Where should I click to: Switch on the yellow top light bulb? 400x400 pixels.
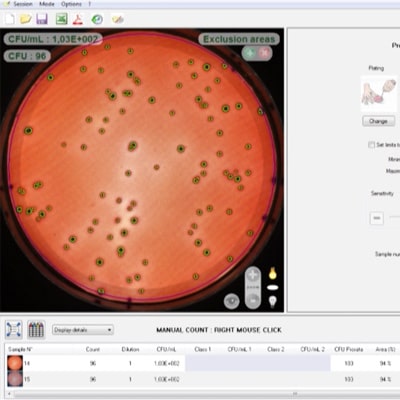(x=273, y=273)
